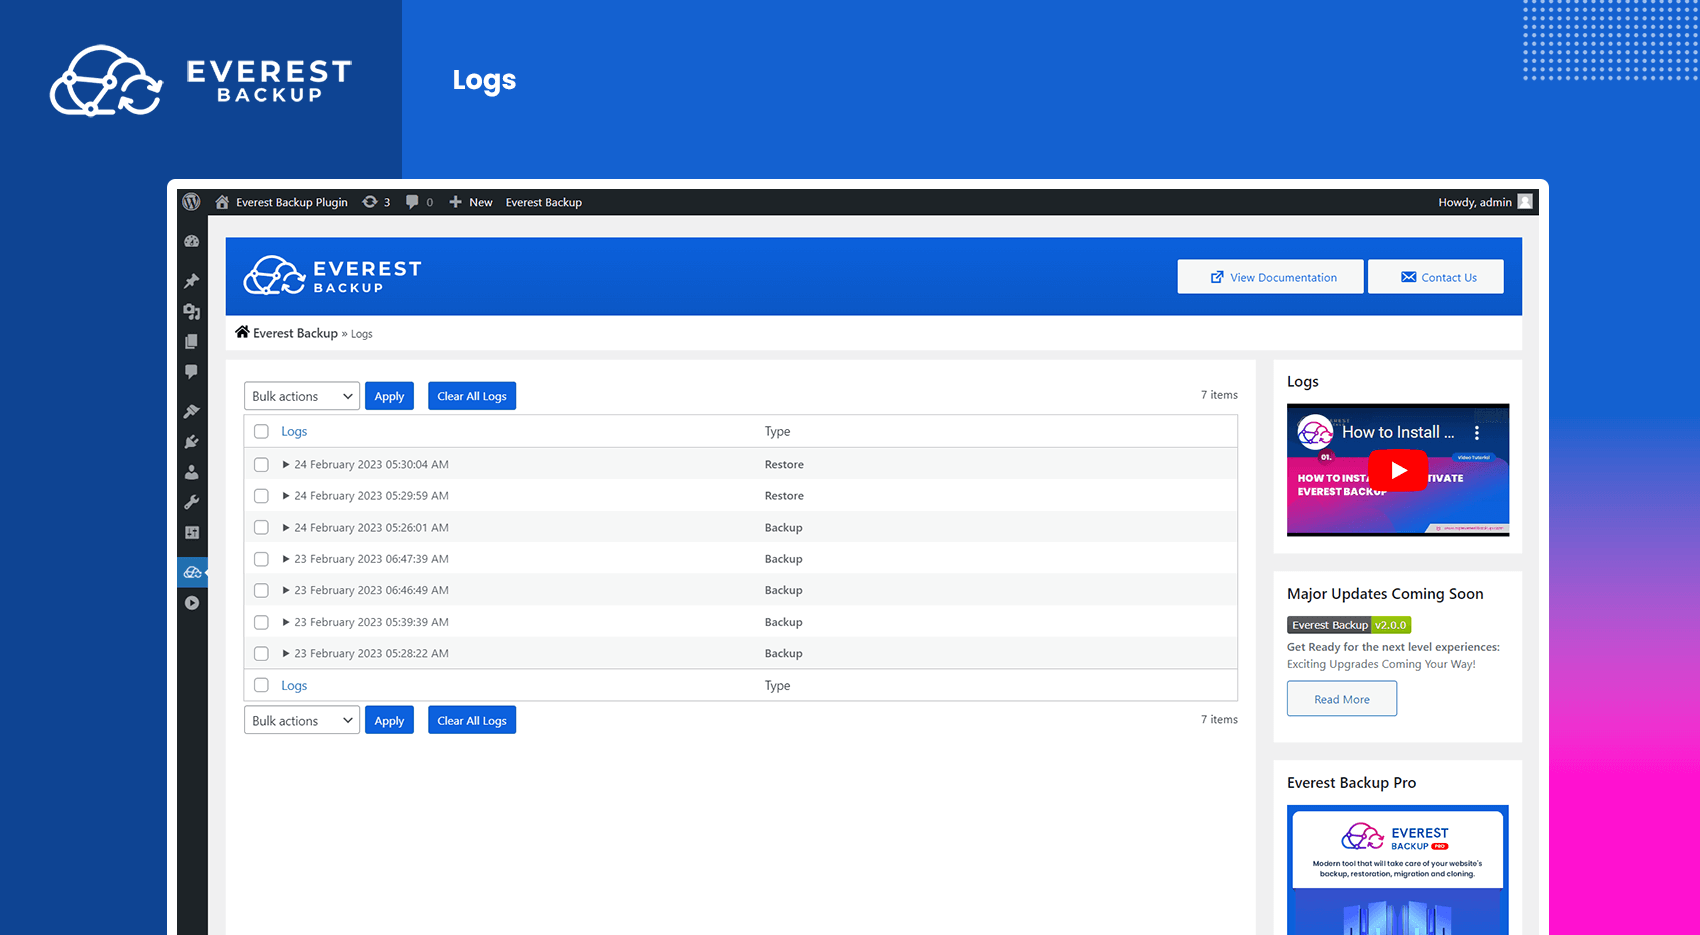Image resolution: width=1700 pixels, height=935 pixels.
Task: Open Everest Backup admin bar menu
Action: tap(544, 202)
